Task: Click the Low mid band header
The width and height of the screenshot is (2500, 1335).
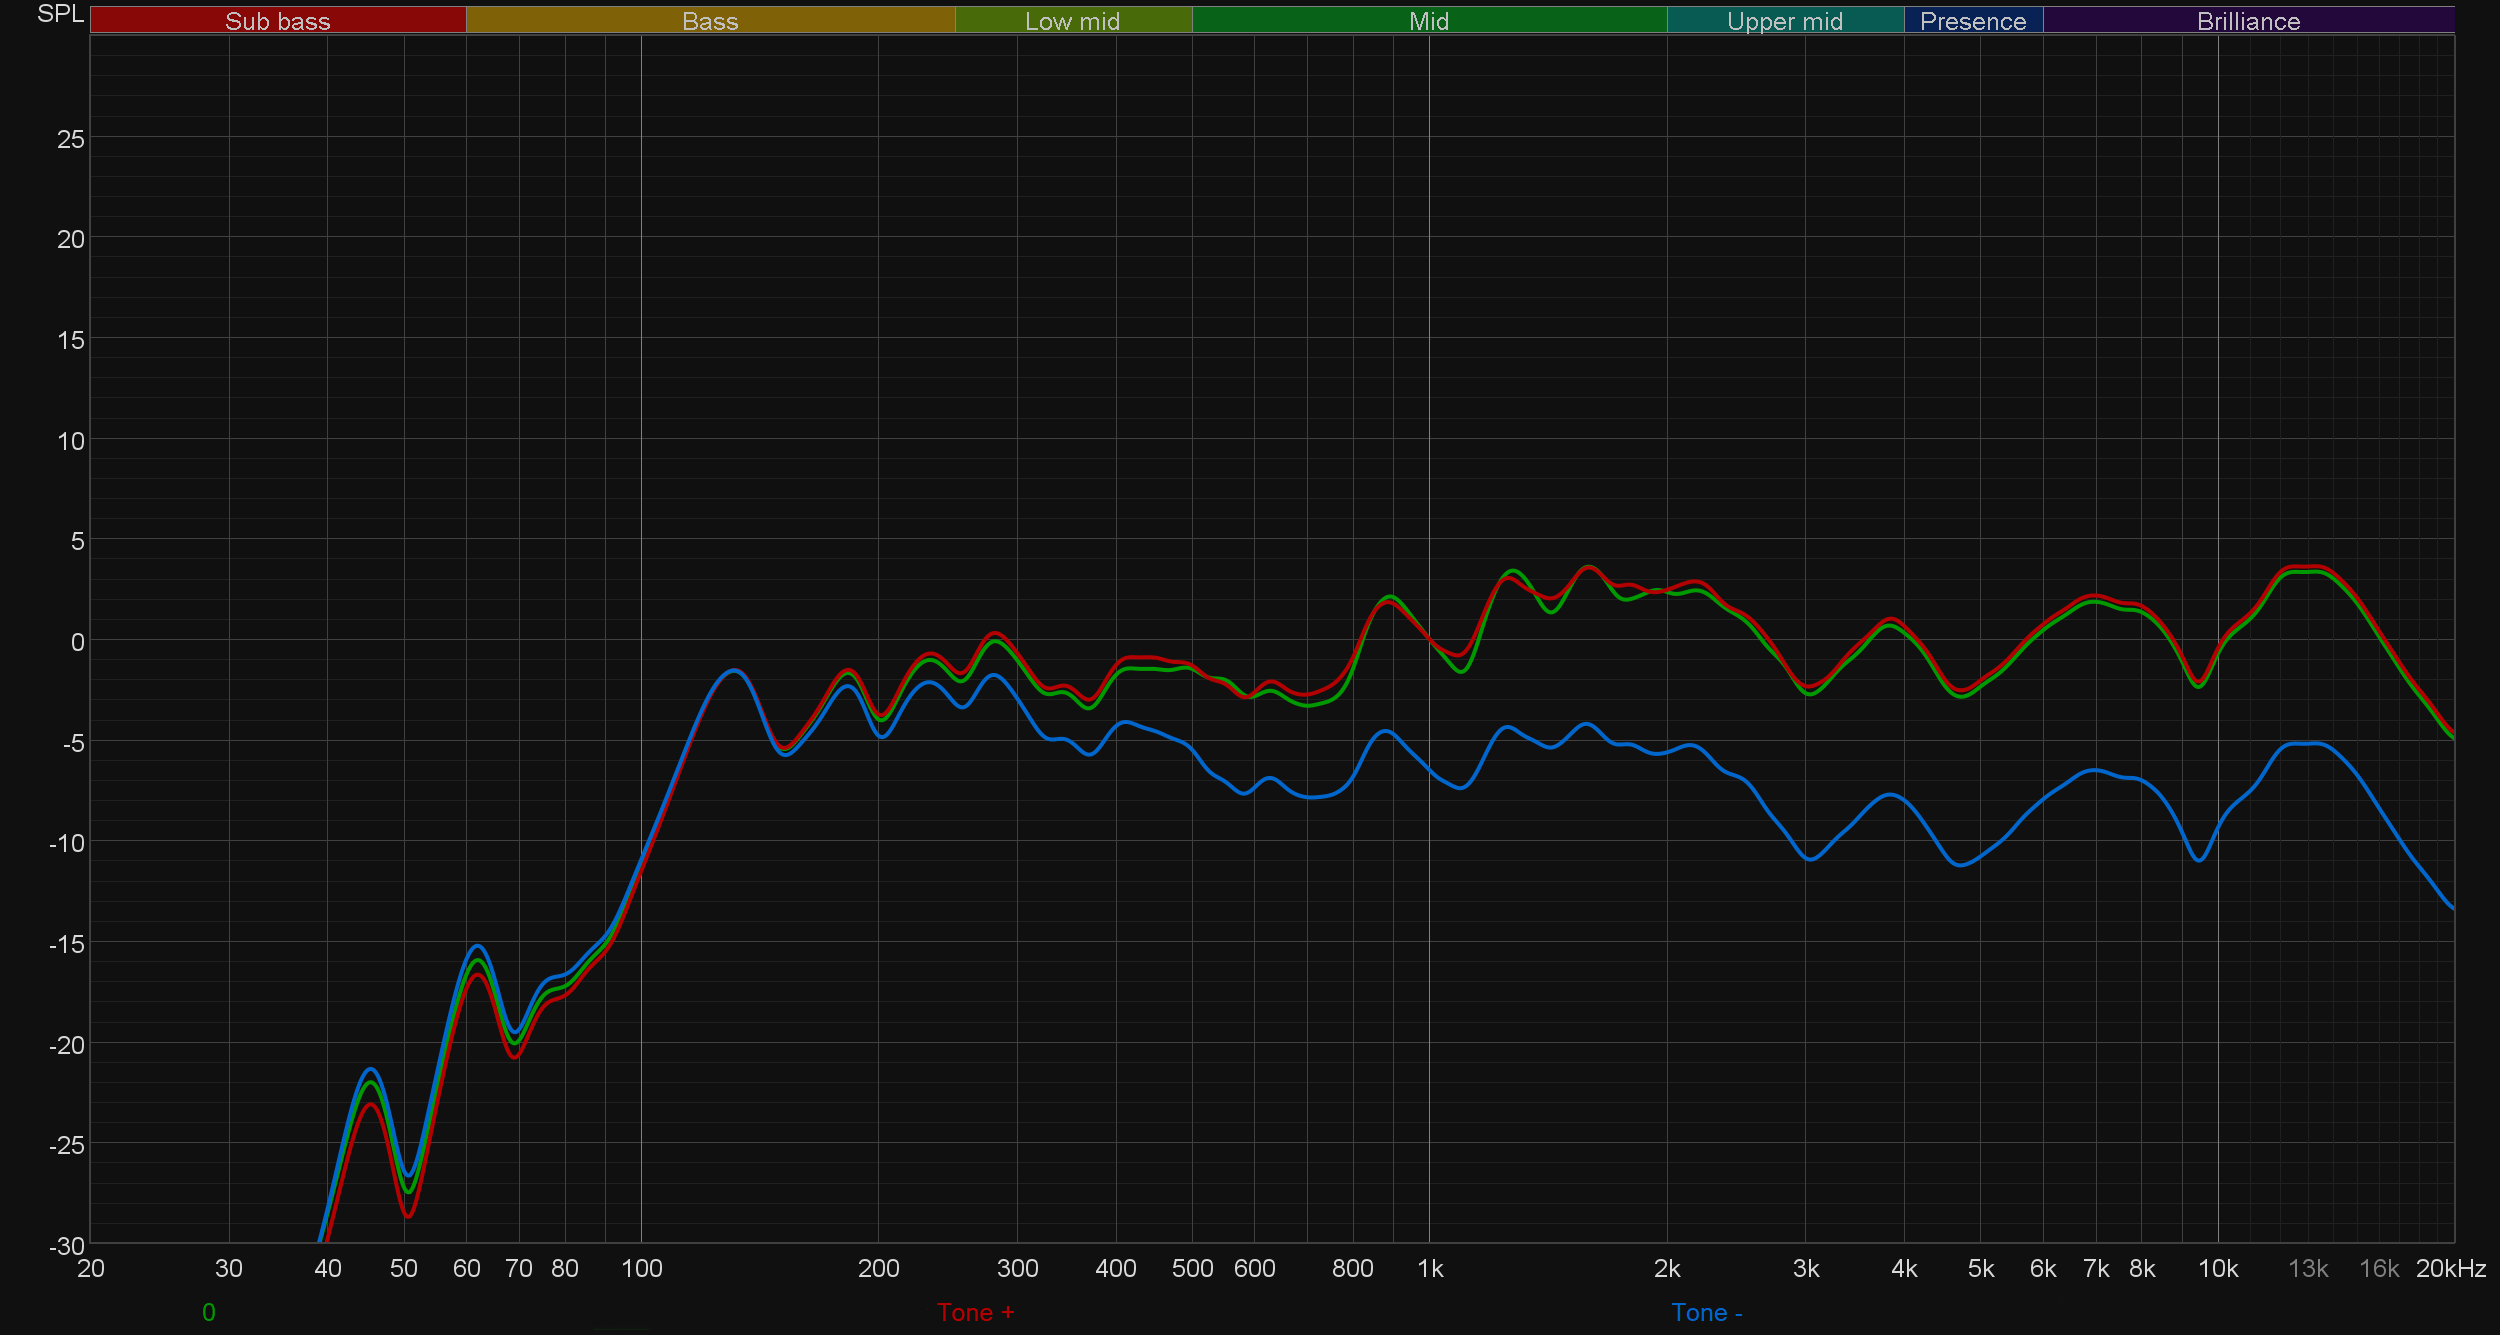Action: click(x=1072, y=21)
